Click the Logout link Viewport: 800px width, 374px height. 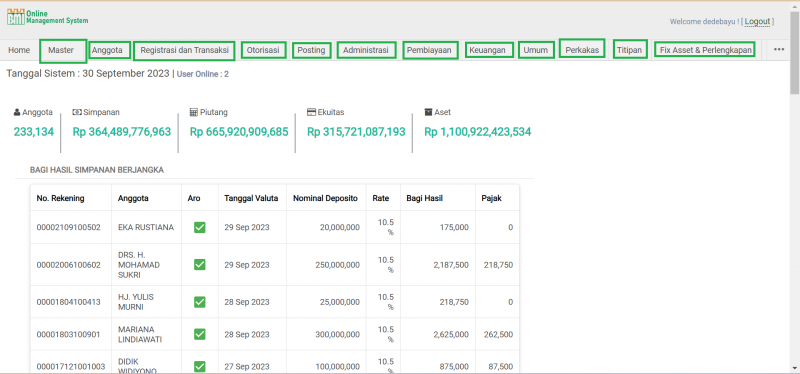click(757, 21)
